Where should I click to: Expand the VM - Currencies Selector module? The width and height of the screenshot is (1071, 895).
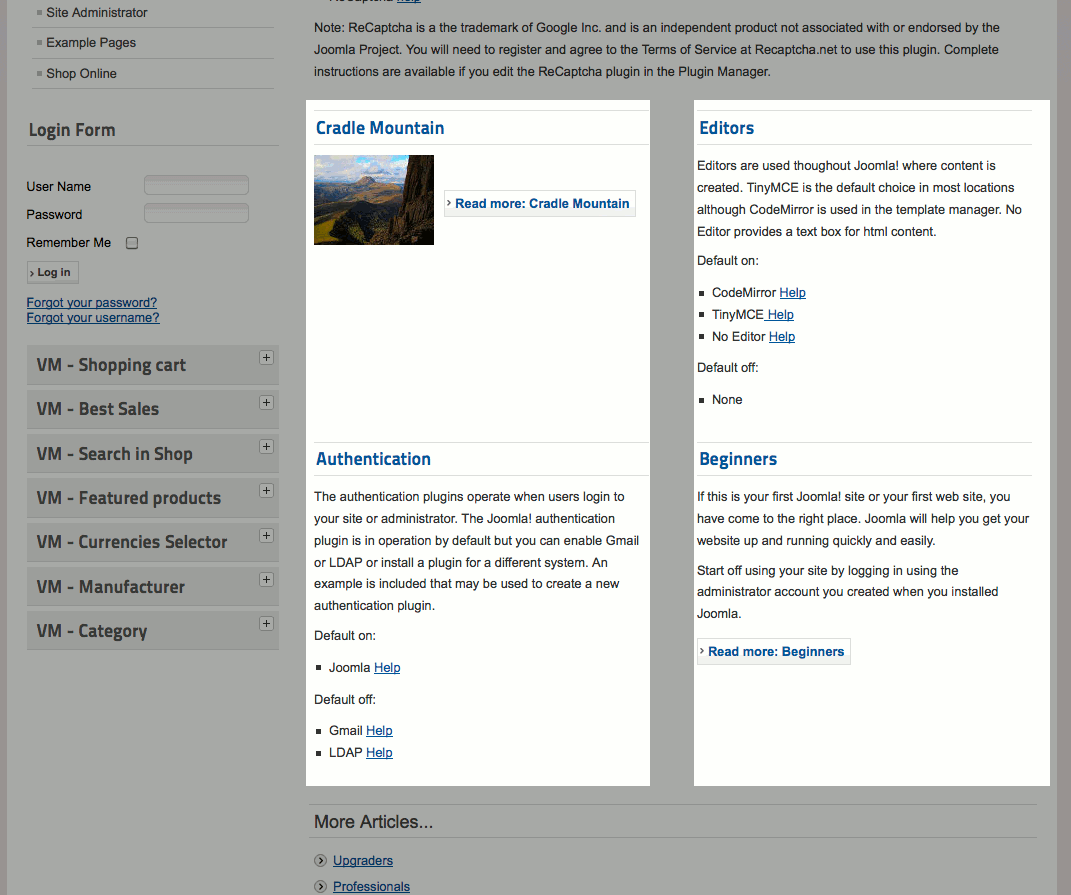point(266,536)
